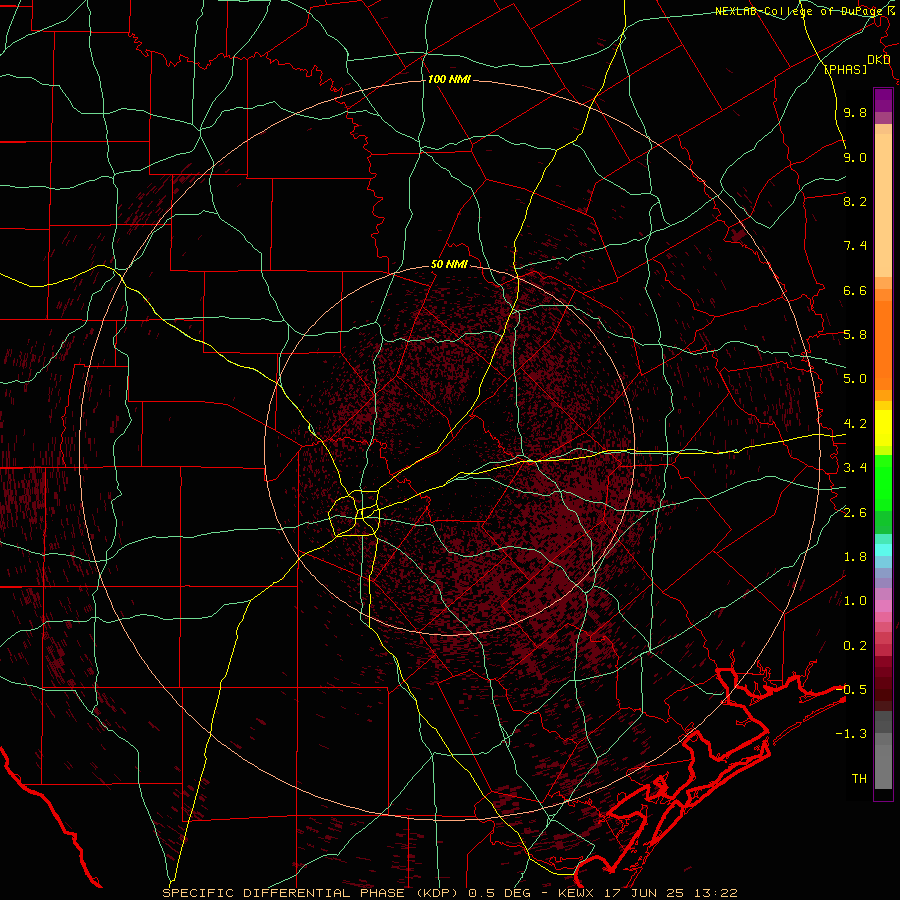Image resolution: width=900 pixels, height=900 pixels.
Task: Click the -0.5 color scale value
Action: click(851, 689)
